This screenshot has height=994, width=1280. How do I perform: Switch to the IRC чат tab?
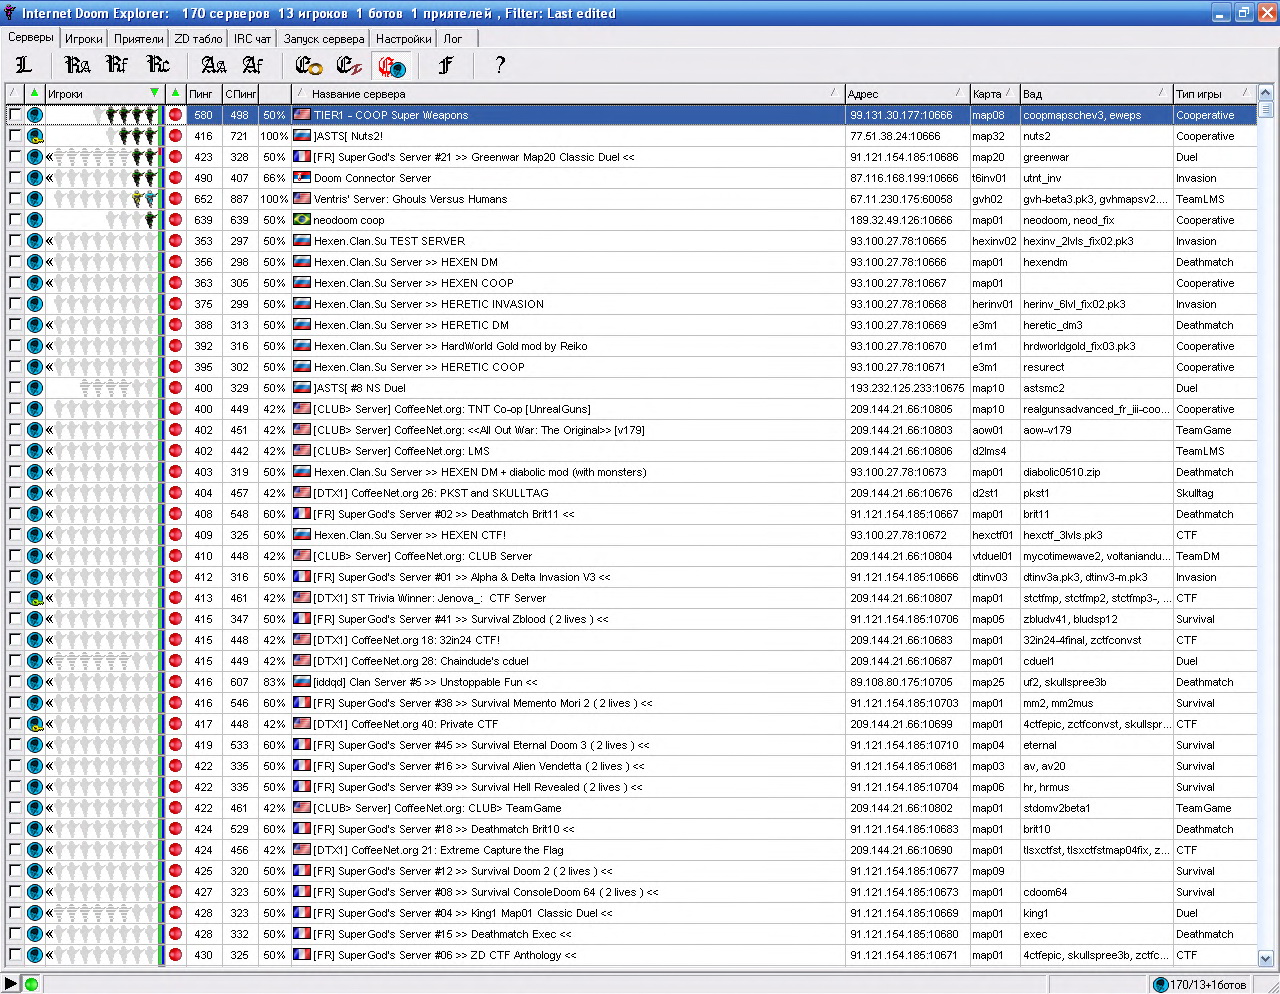[252, 39]
